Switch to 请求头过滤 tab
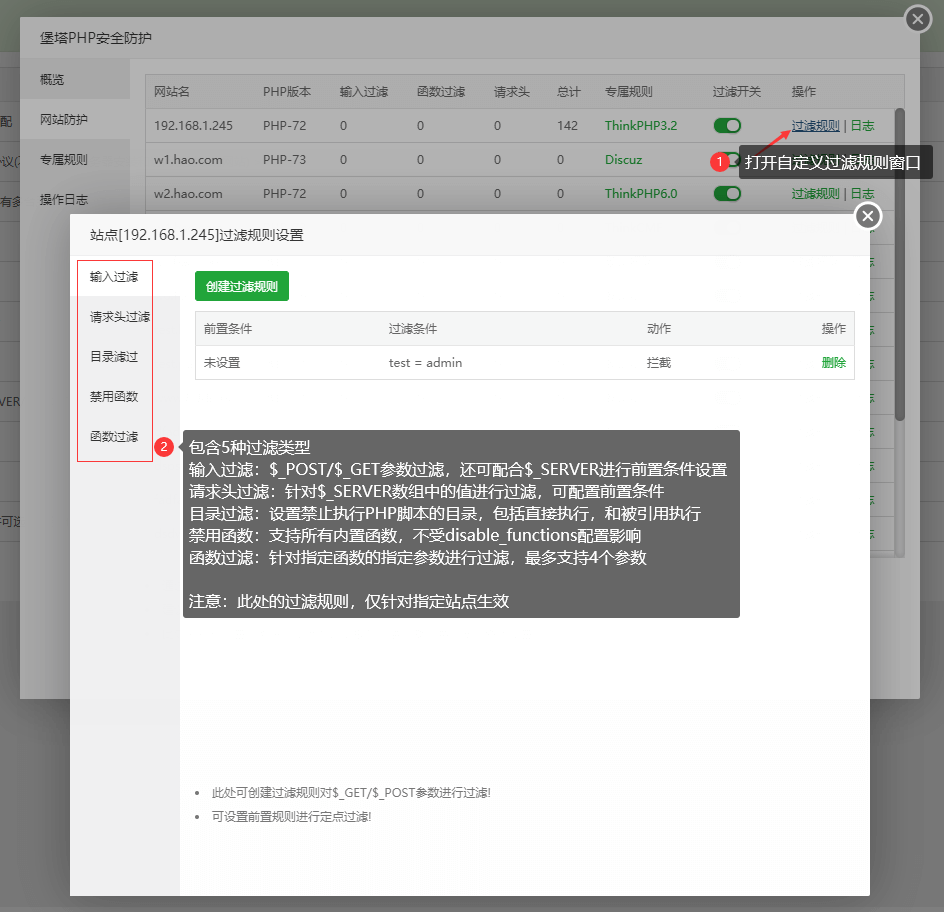Image resolution: width=944 pixels, height=912 pixels. click(x=120, y=317)
